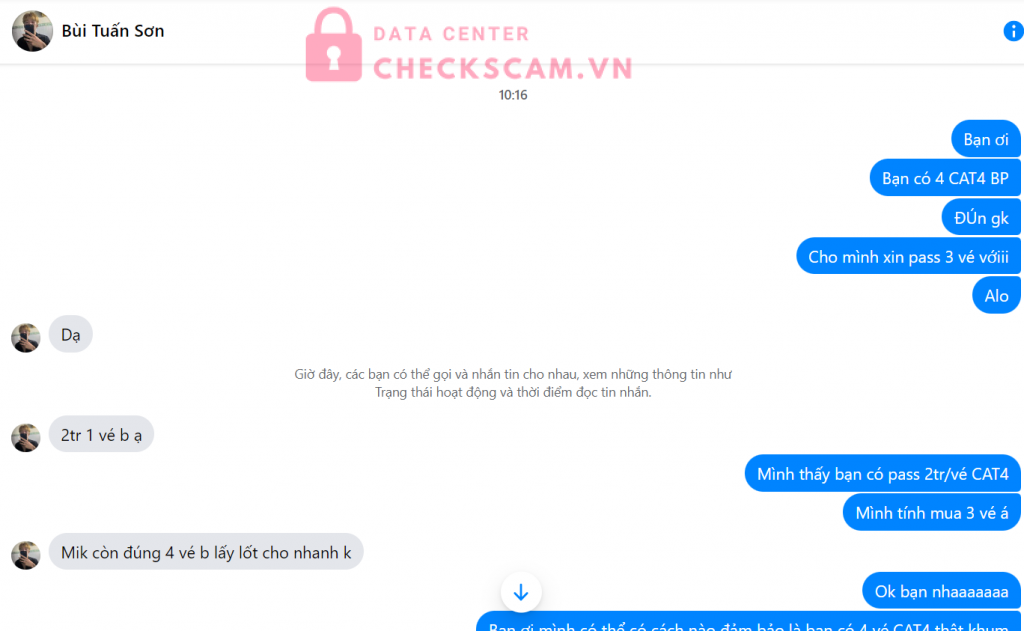Click the "Mình tính mua 3 vé á" bubble
Viewport: 1024px width, 631px height.
(x=931, y=513)
